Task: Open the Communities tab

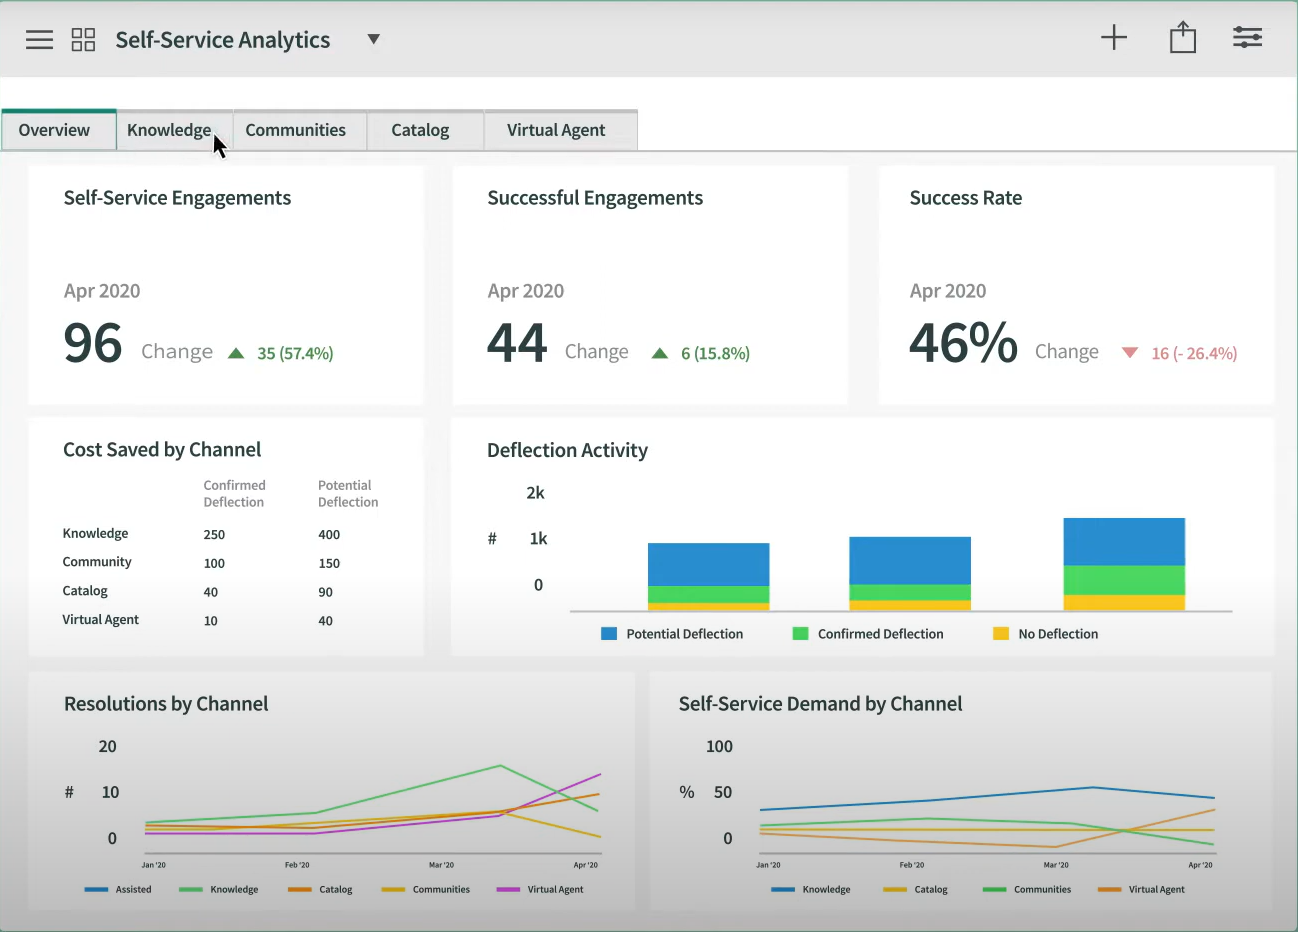Action: point(295,130)
